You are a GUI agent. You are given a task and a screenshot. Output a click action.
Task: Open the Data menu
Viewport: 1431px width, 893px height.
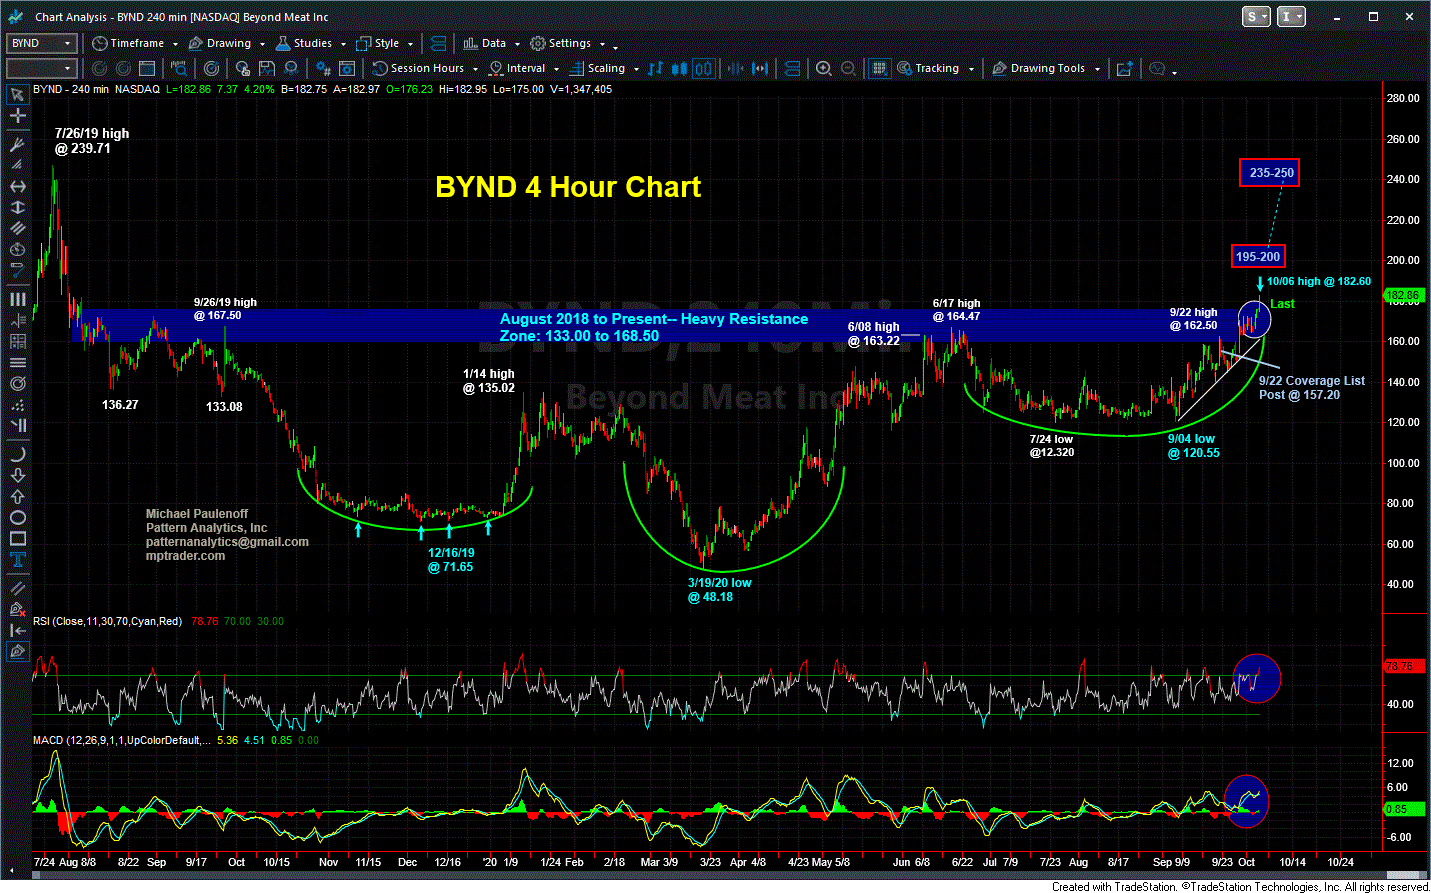(x=485, y=43)
